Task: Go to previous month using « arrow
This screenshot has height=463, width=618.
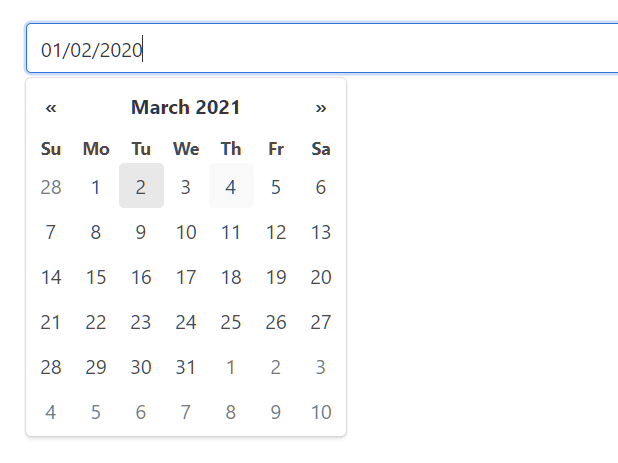Action: coord(51,108)
